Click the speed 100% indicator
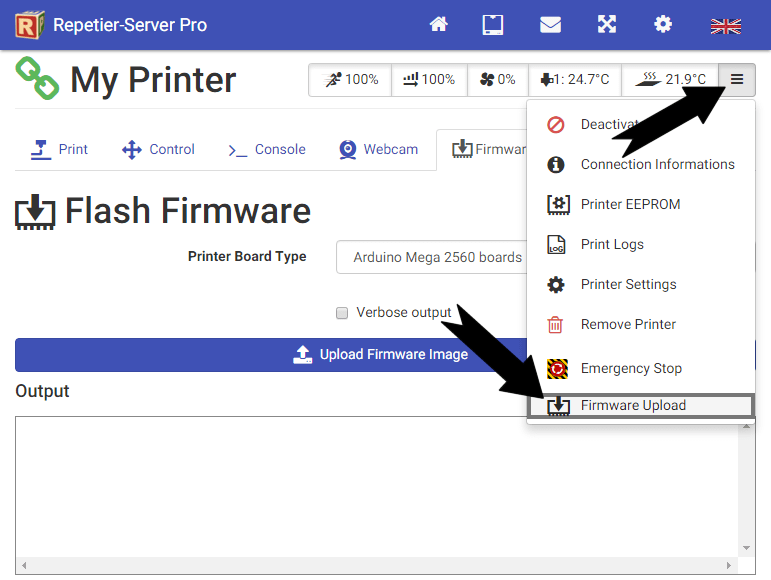The image size is (771, 580). coord(350,80)
